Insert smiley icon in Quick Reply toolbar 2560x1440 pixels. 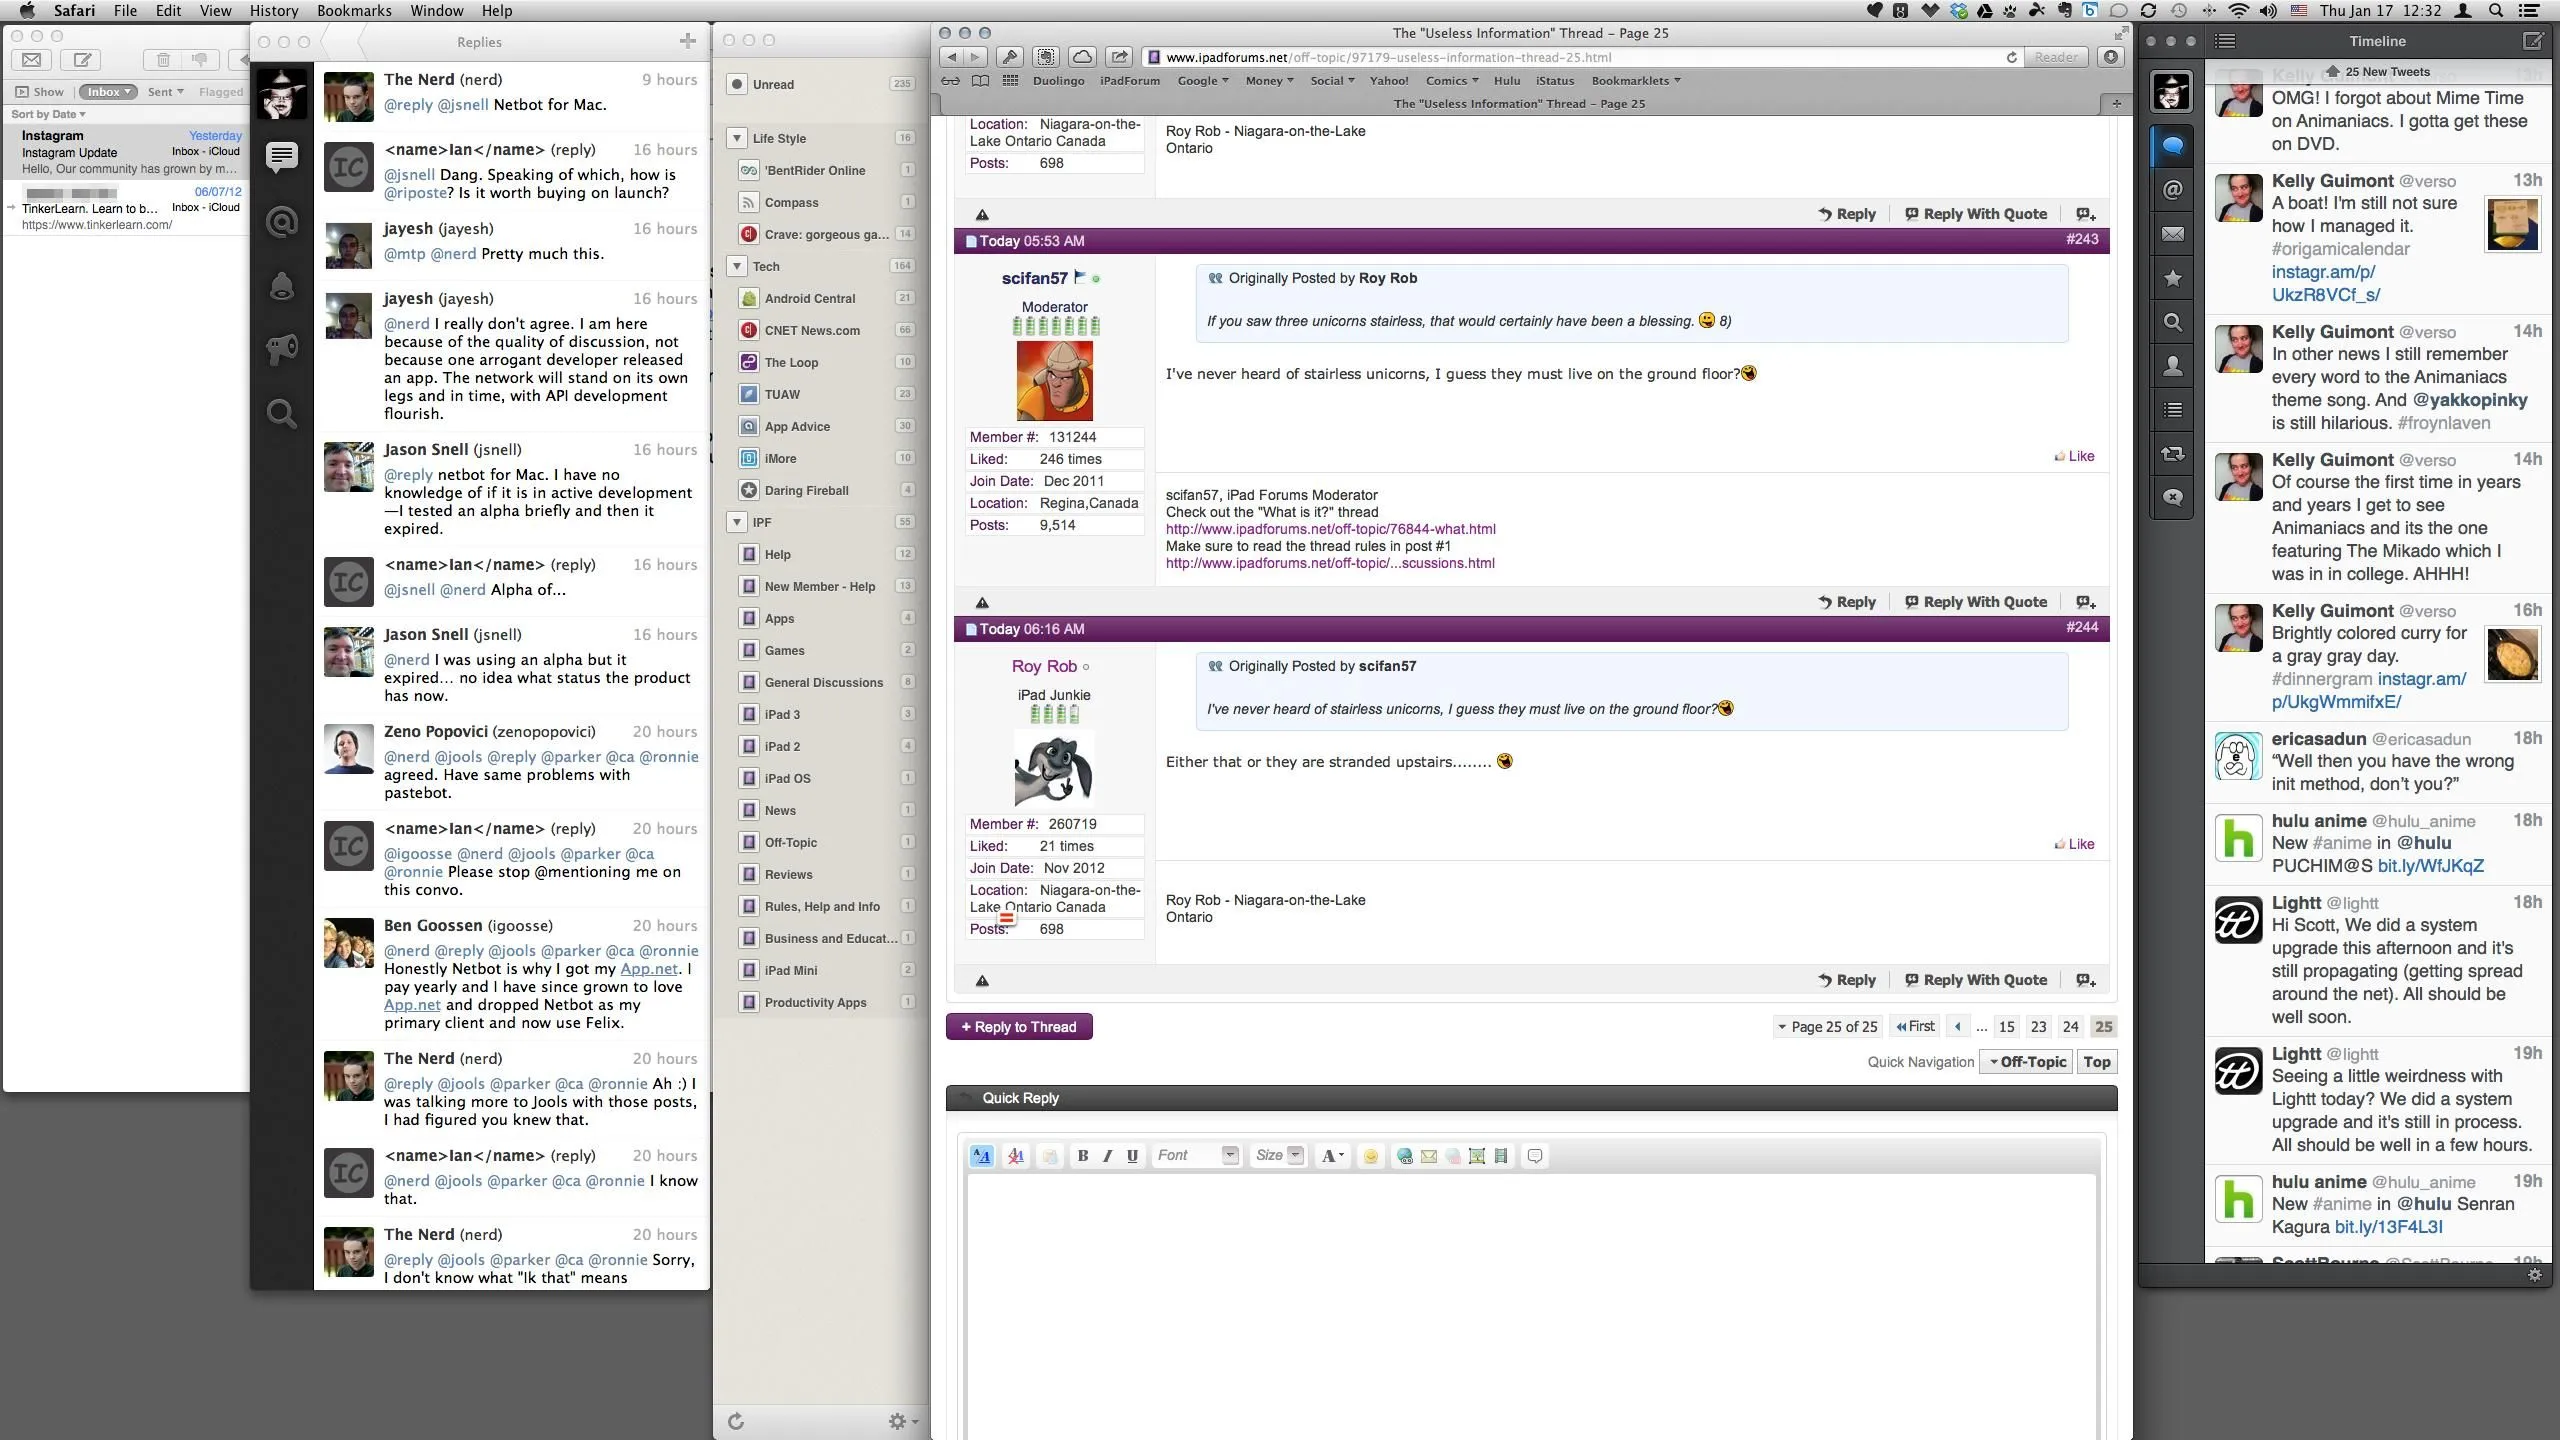click(x=1370, y=1156)
